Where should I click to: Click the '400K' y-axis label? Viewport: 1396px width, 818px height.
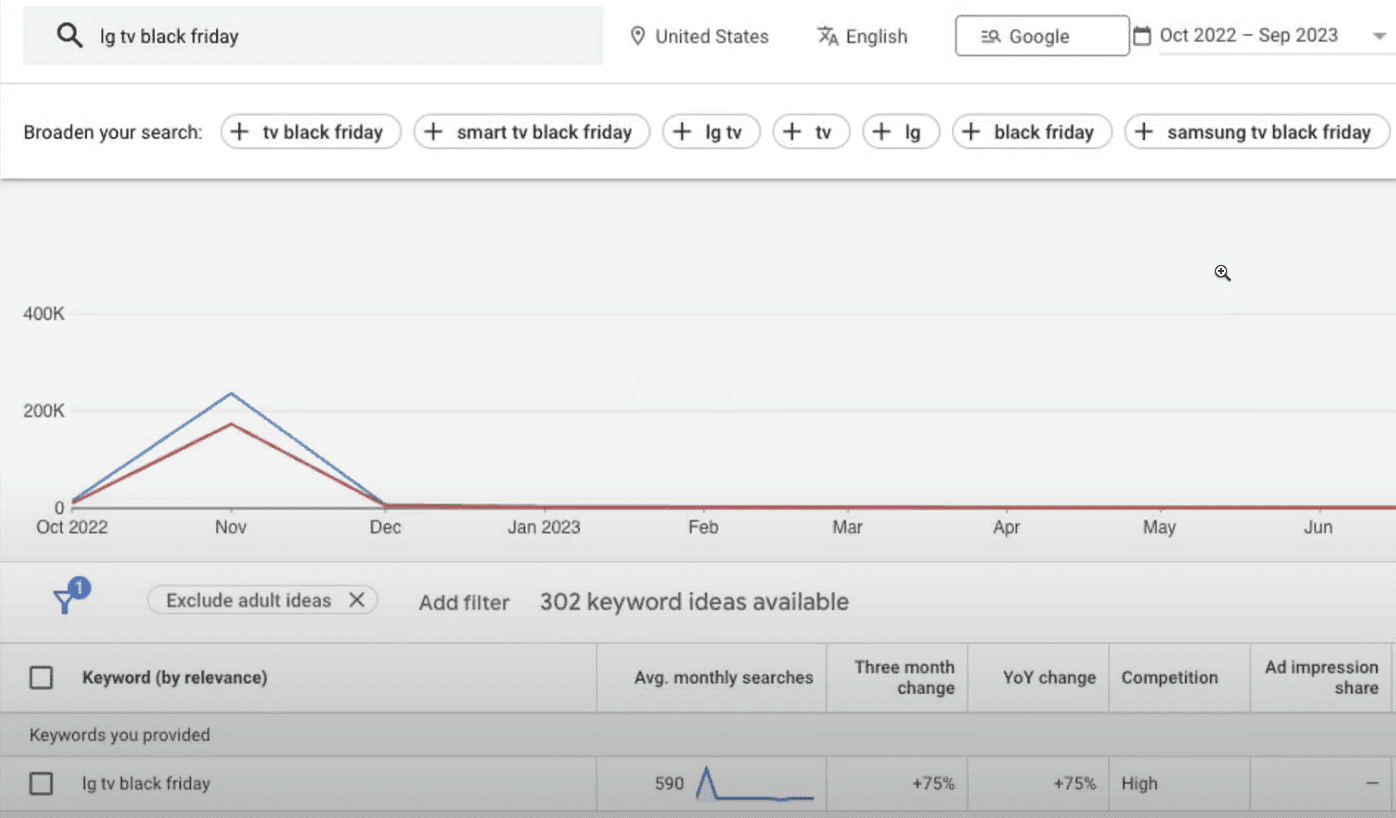point(44,314)
